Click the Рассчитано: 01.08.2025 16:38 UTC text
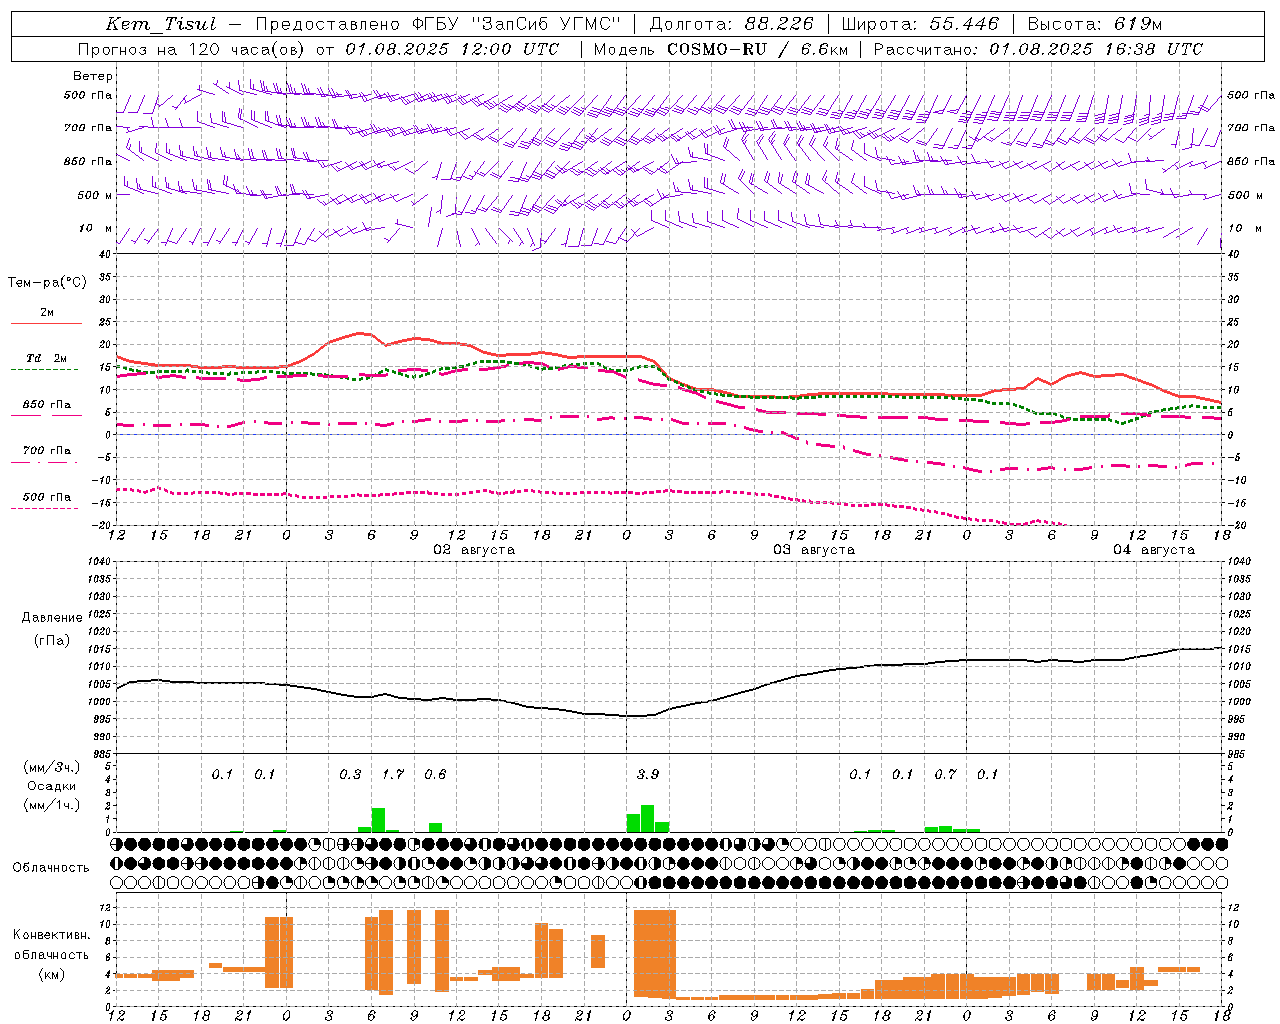 [1038, 49]
